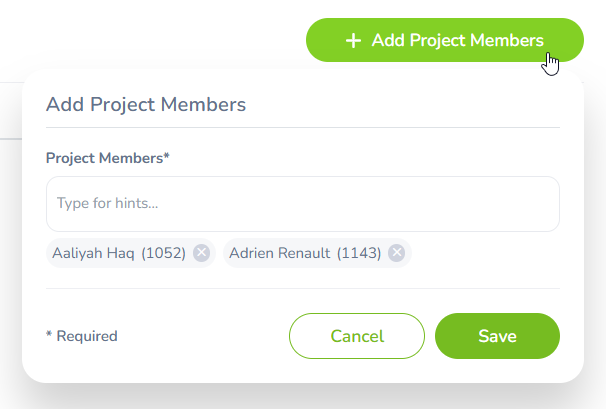Click the Add Project Members dialog heading
Screen dimensions: 606x409
[x=146, y=104]
